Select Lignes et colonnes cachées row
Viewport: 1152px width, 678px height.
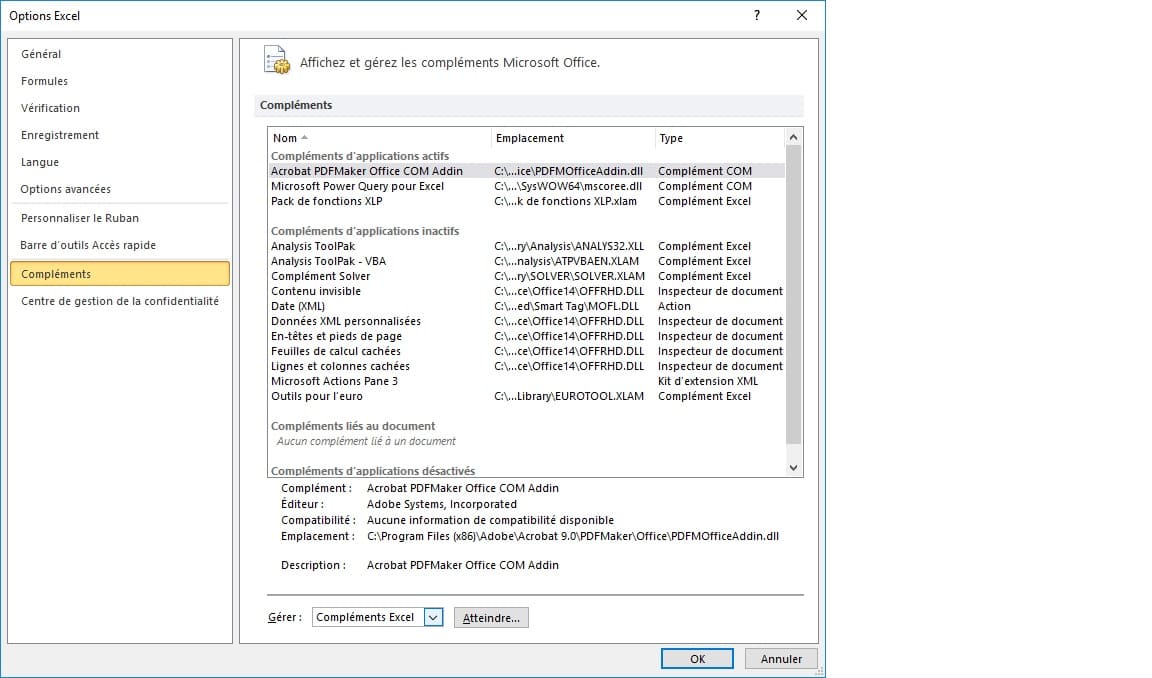527,367
